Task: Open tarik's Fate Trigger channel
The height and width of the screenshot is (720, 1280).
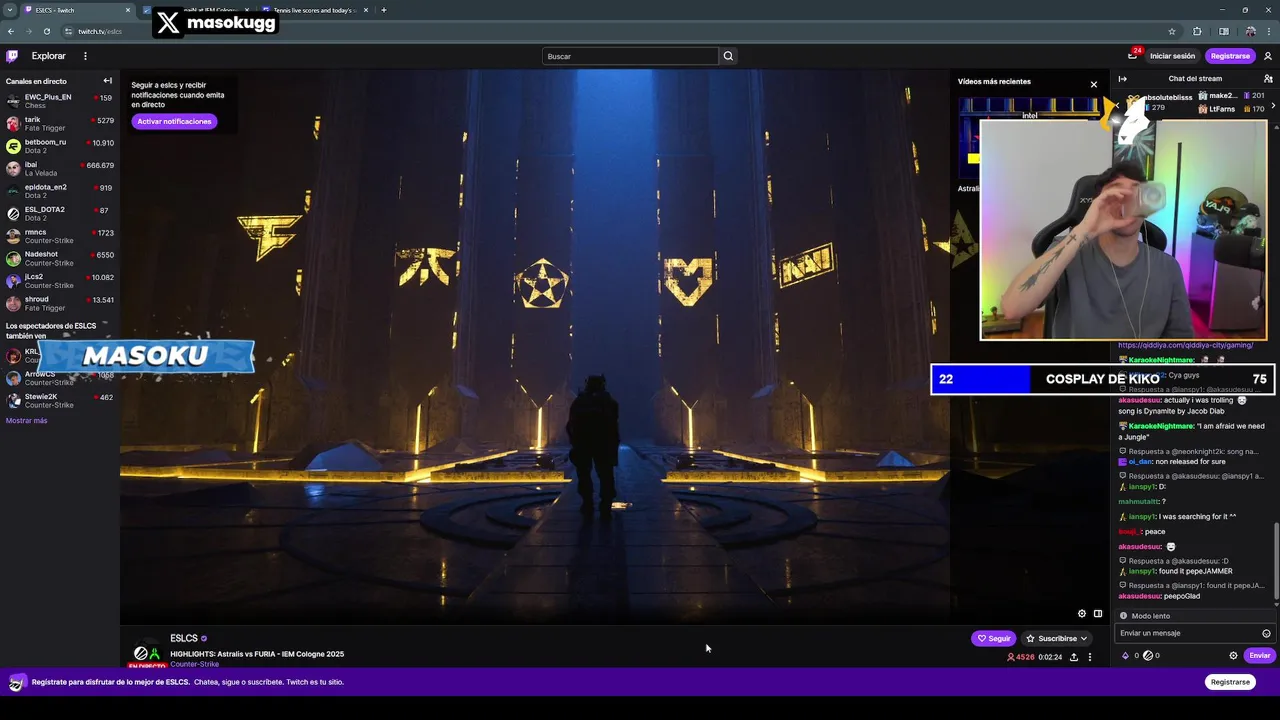Action: pyautogui.click(x=60, y=123)
